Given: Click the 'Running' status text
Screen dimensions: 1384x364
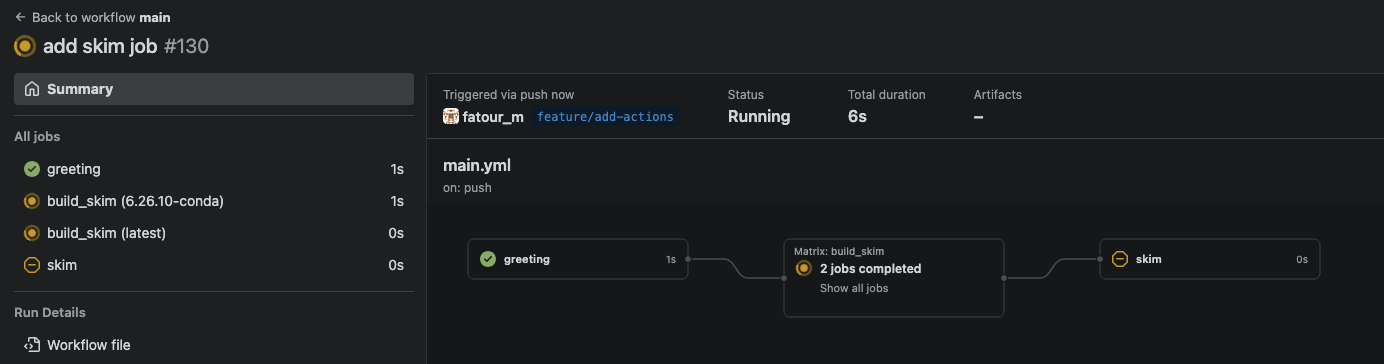Looking at the screenshot, I should click(759, 117).
